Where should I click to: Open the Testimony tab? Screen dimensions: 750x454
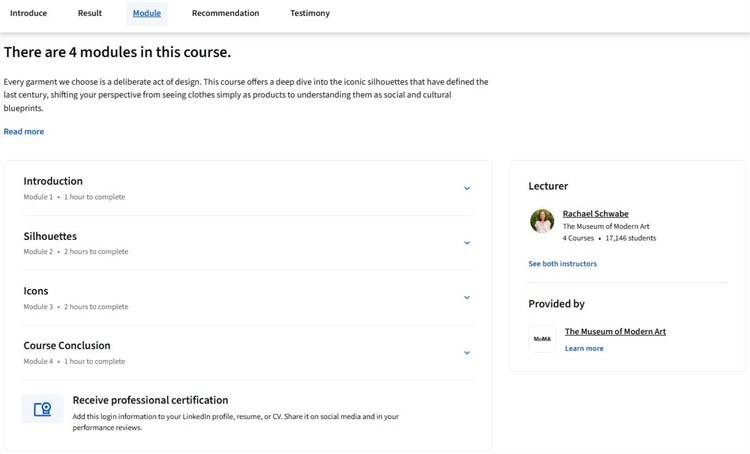click(310, 13)
